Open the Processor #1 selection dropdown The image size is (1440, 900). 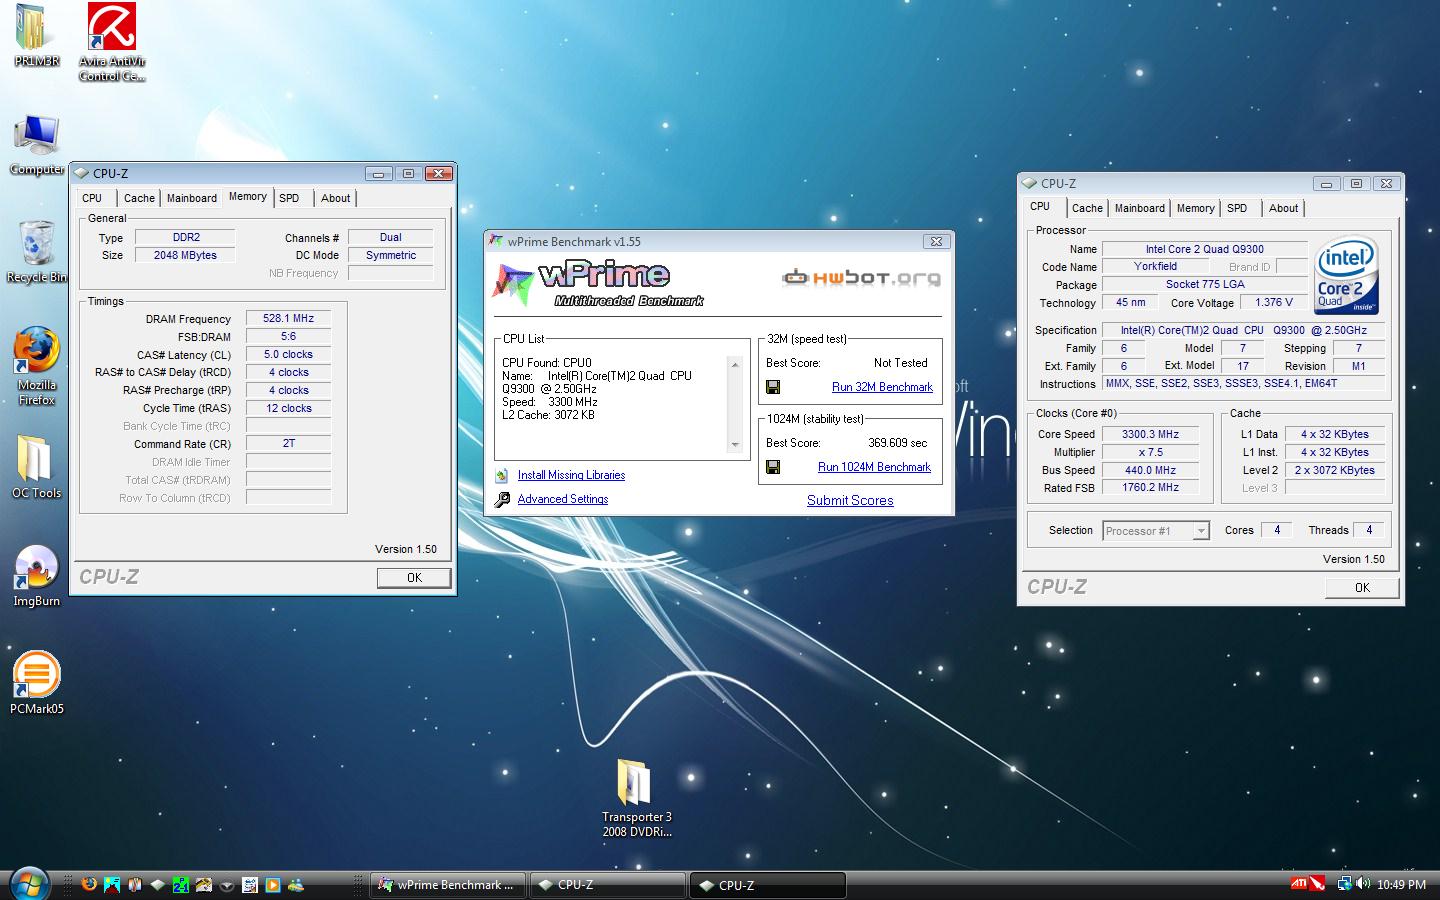pyautogui.click(x=1156, y=531)
